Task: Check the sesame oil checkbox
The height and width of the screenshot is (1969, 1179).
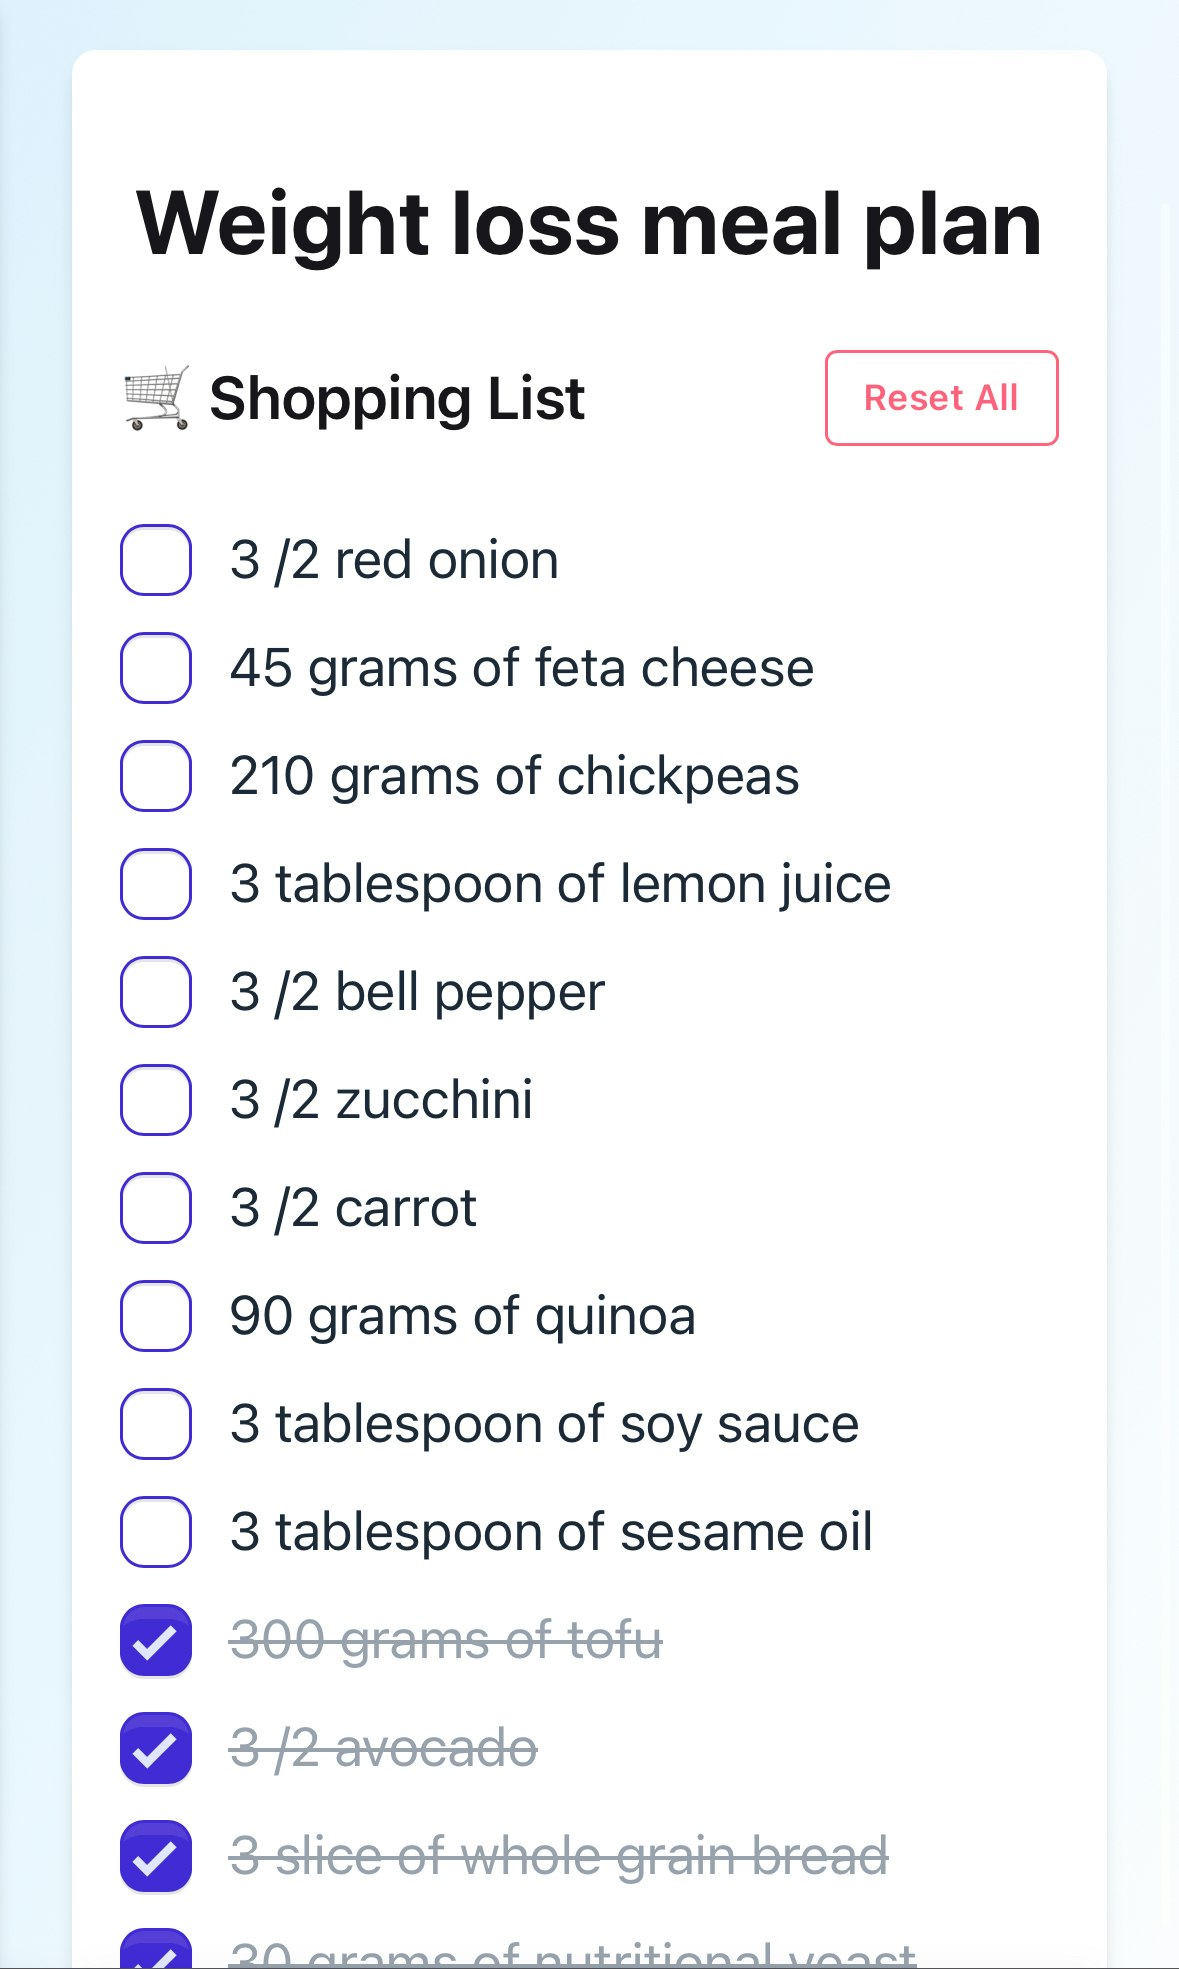Action: tap(156, 1532)
